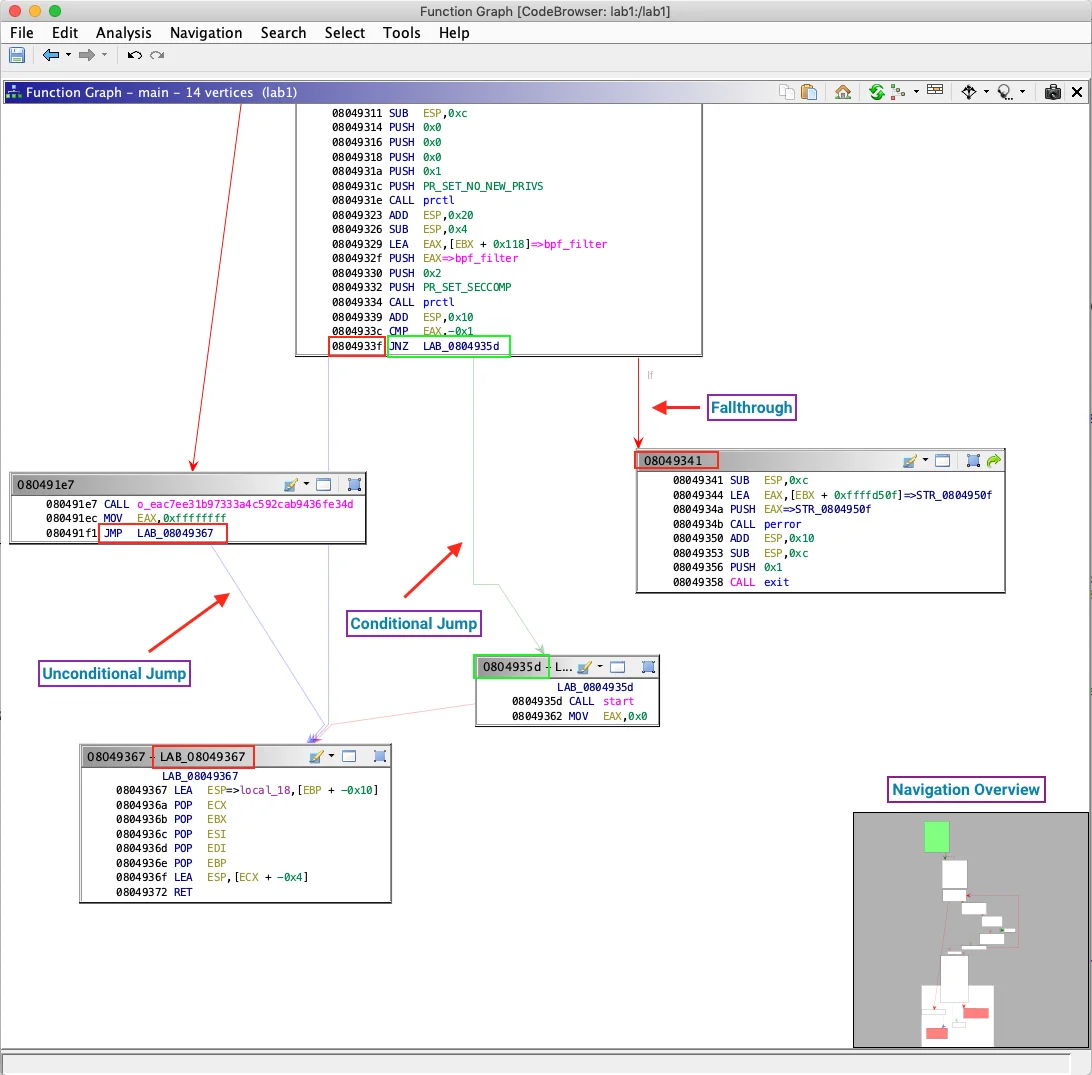Open the layout style dropdown in the toolbar
The width and height of the screenshot is (1092, 1075).
(916, 91)
